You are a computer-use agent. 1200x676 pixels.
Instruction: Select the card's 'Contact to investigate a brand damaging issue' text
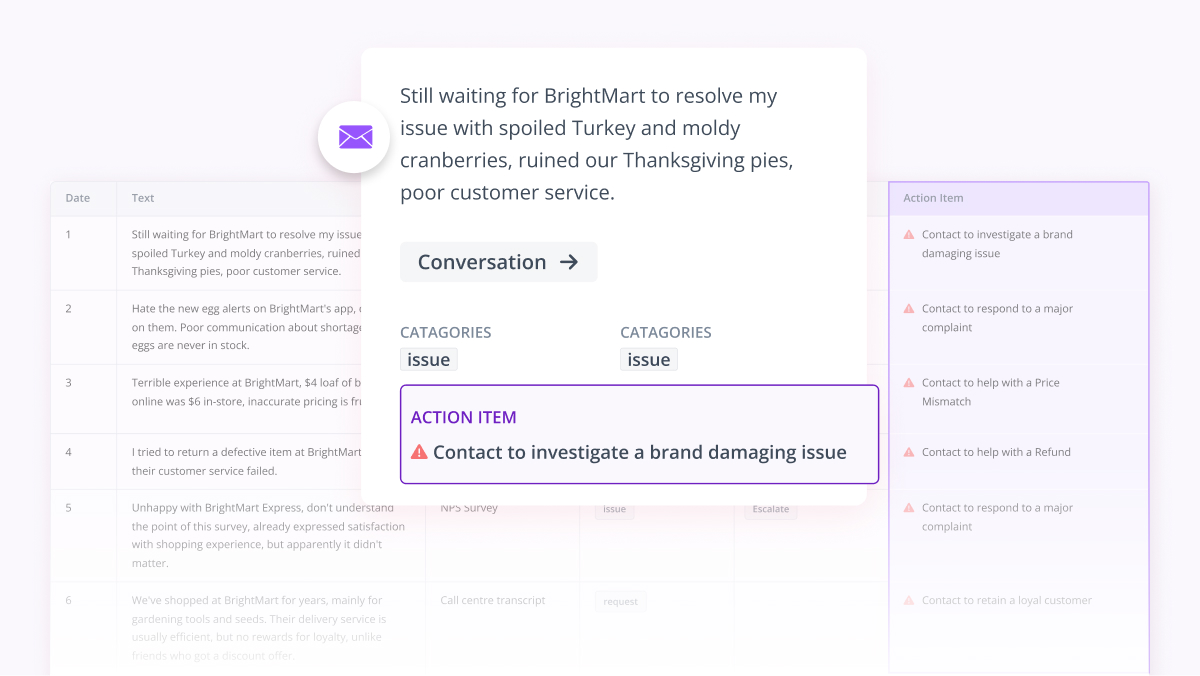click(640, 452)
